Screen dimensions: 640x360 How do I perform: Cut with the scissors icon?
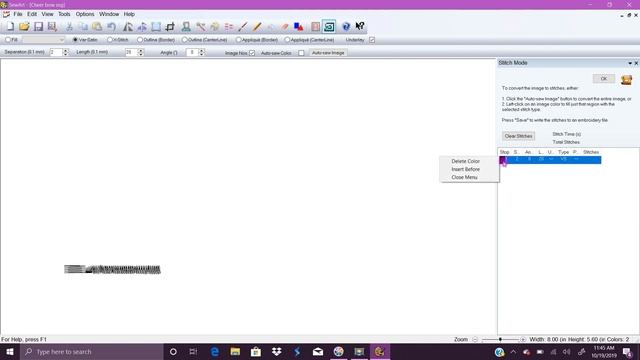tap(69, 27)
